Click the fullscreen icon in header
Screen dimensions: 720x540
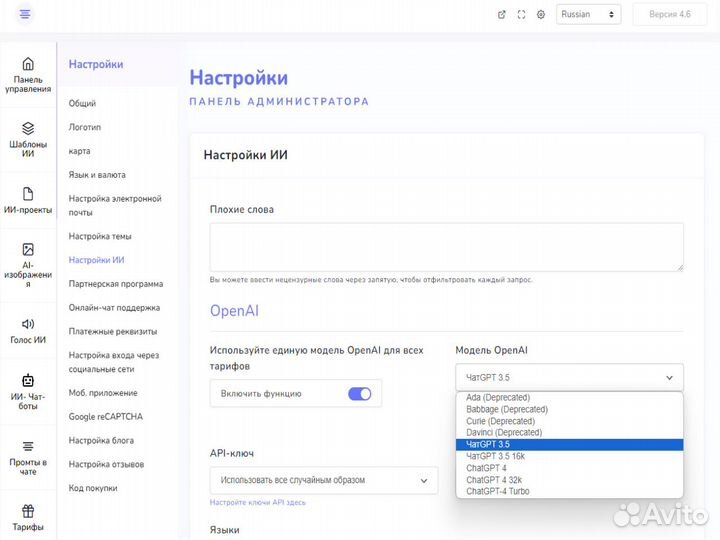521,15
